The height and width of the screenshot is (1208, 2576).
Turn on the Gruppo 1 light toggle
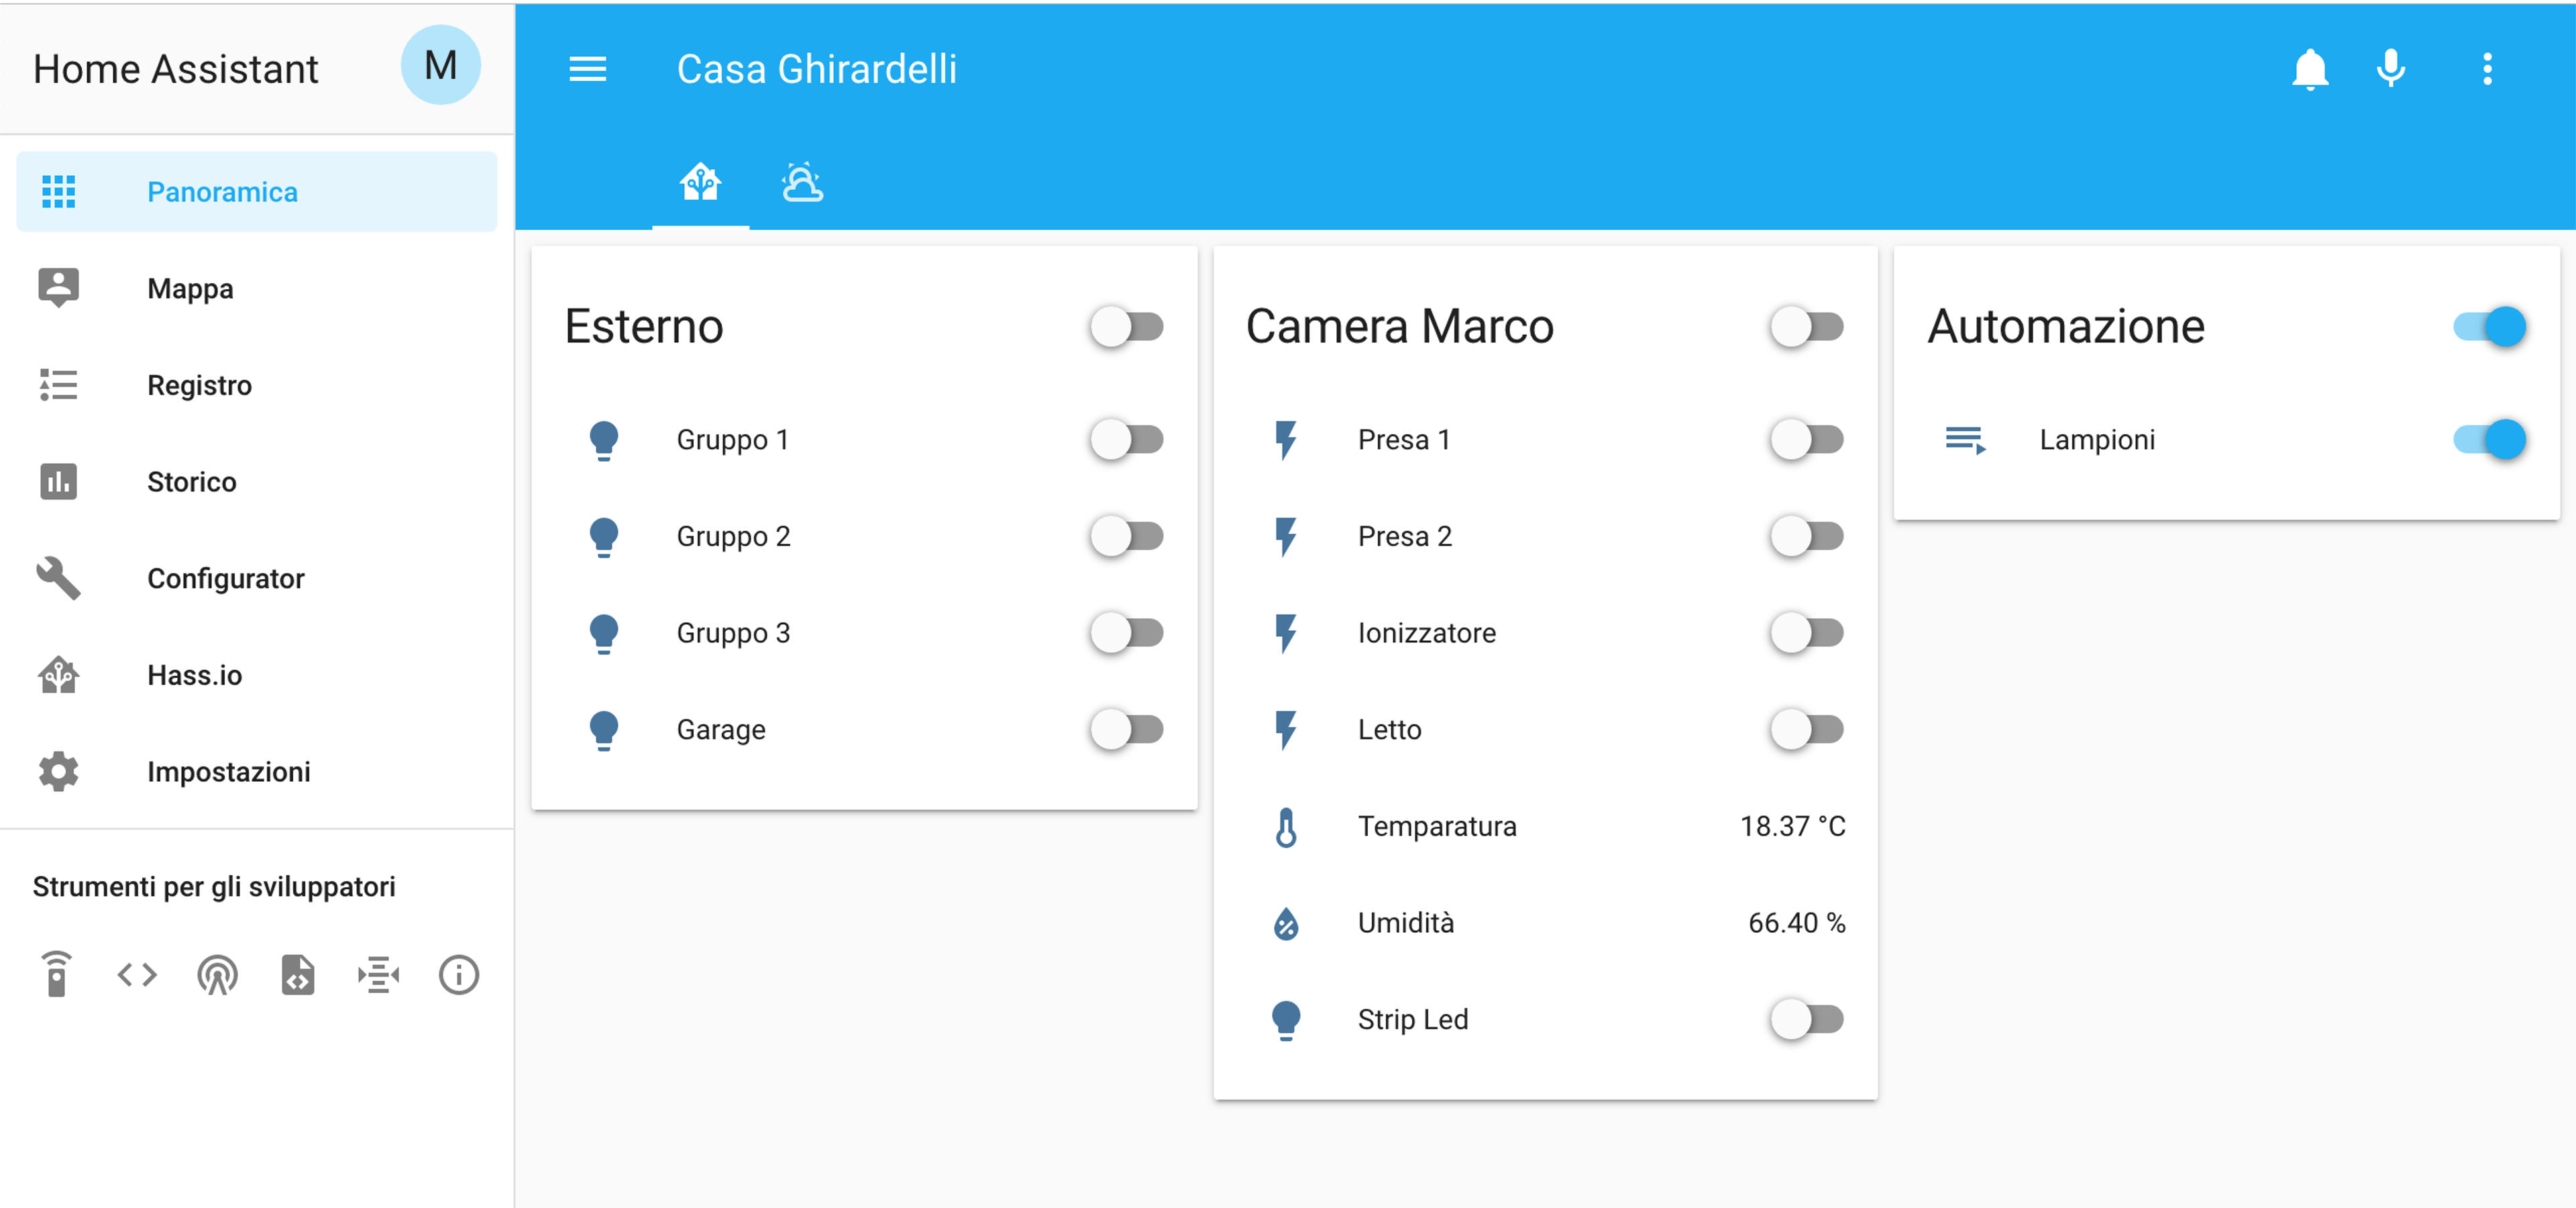click(x=1126, y=440)
